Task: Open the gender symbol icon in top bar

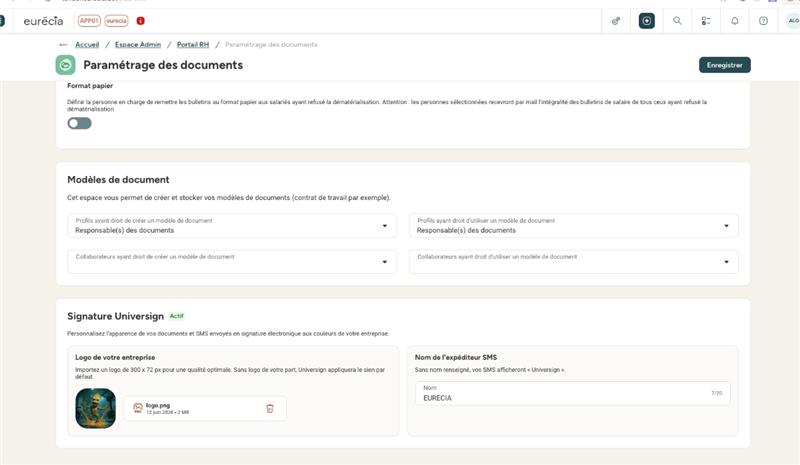Action: [x=616, y=21]
